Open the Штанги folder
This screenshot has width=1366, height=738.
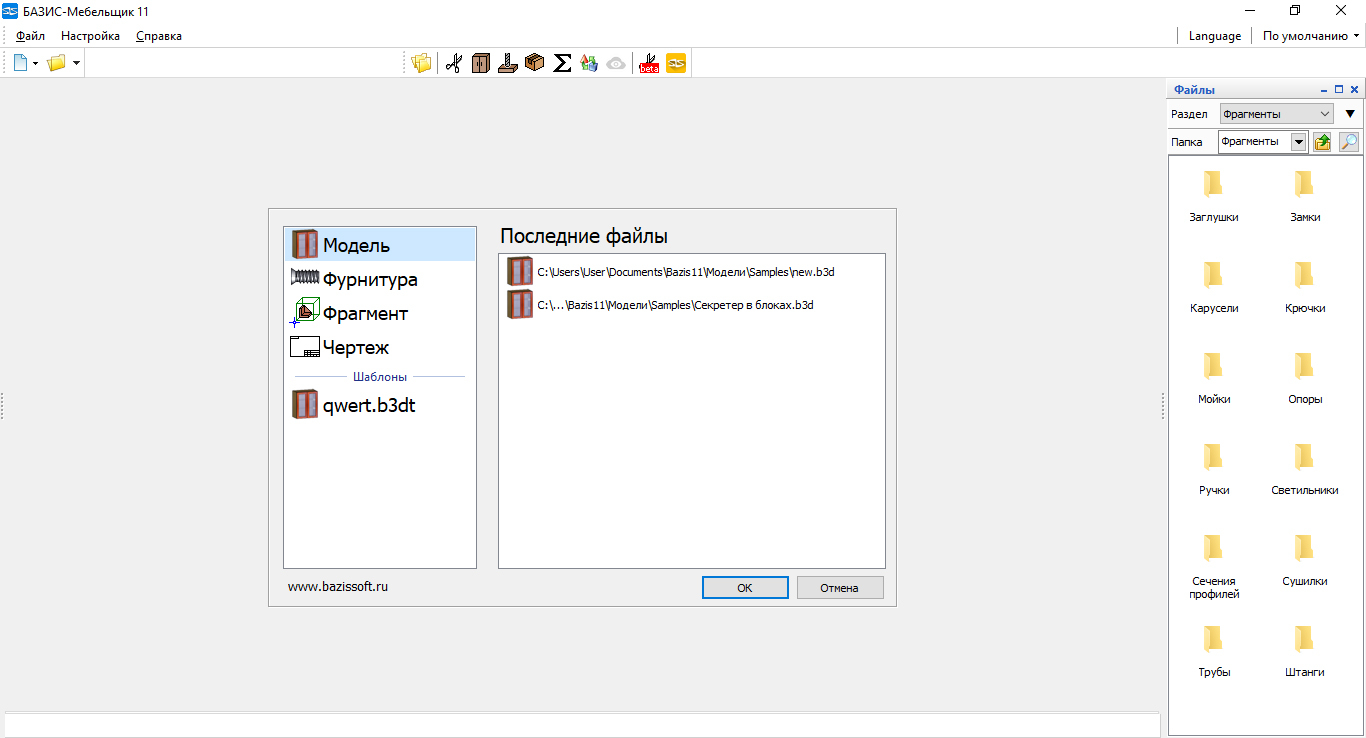tap(1305, 652)
